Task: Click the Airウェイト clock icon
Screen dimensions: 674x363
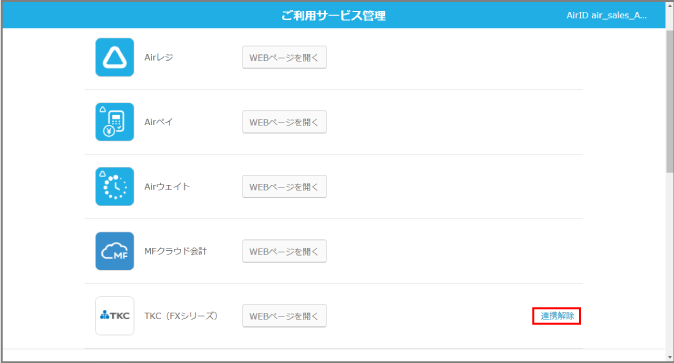Action: [x=115, y=186]
